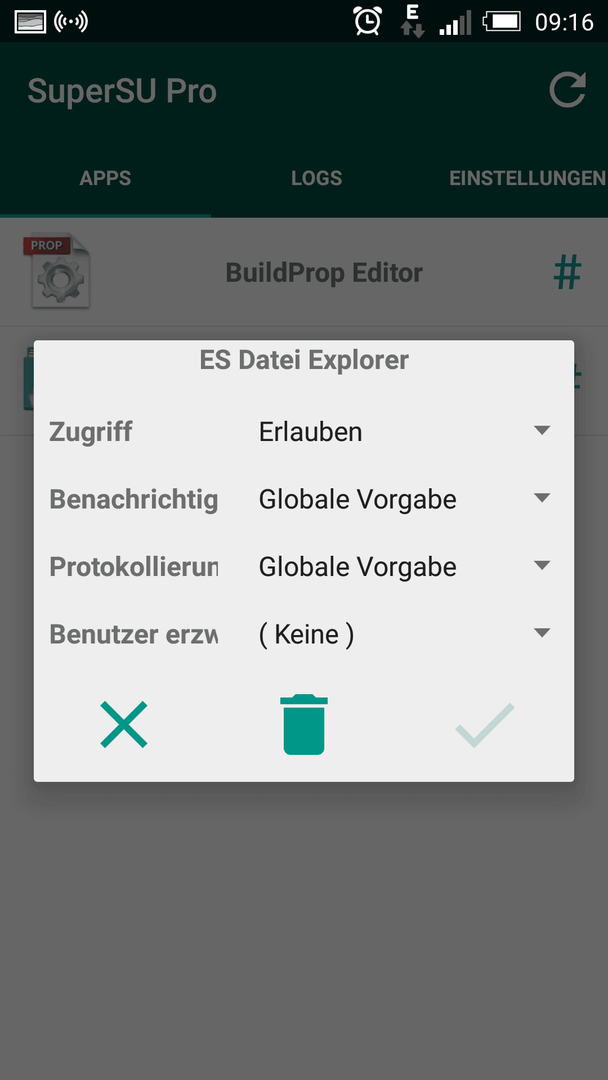Image resolution: width=608 pixels, height=1080 pixels.
Task: Tap the alarm clock status bar icon
Action: pyautogui.click(x=368, y=21)
